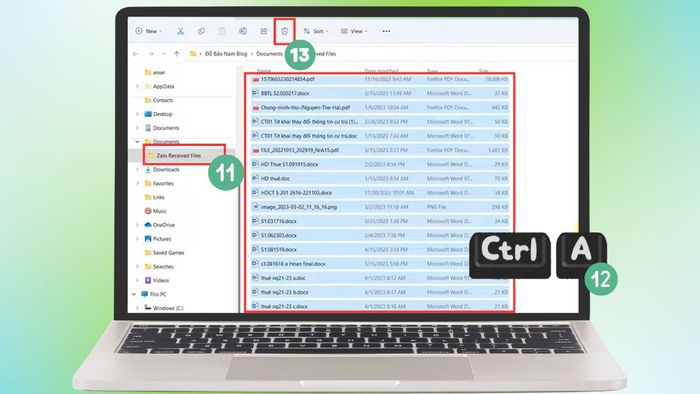Open the New dropdown button
Image resolution: width=700 pixels, height=394 pixels.
pyautogui.click(x=149, y=31)
